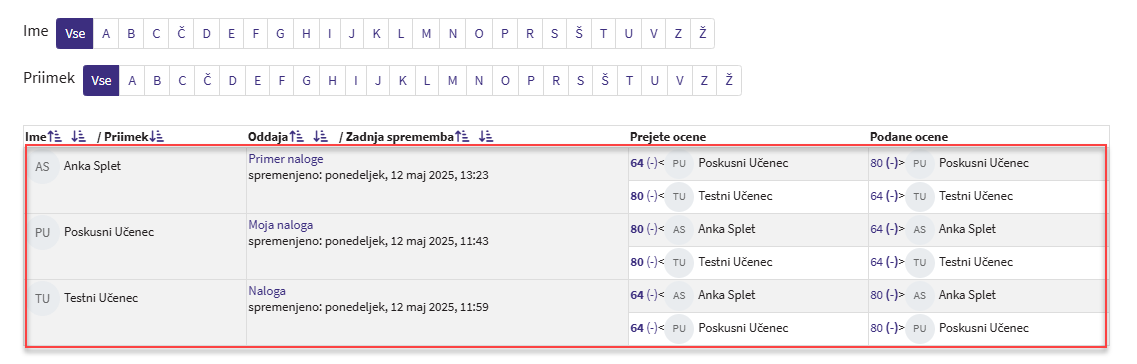Filter Priimek by letter Z

click(704, 80)
